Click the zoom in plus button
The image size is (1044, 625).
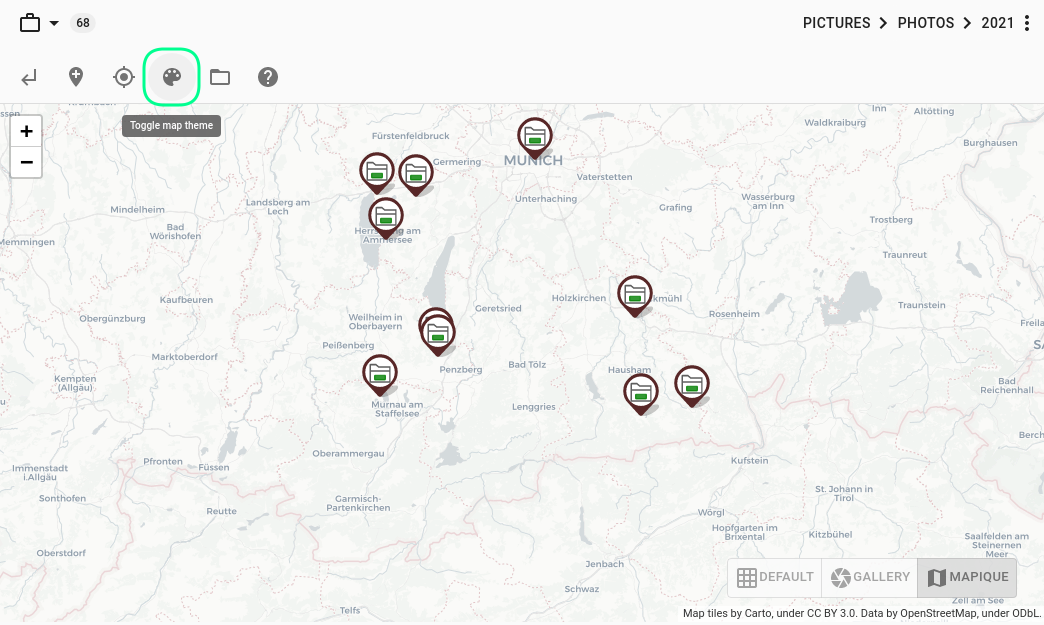[x=26, y=131]
